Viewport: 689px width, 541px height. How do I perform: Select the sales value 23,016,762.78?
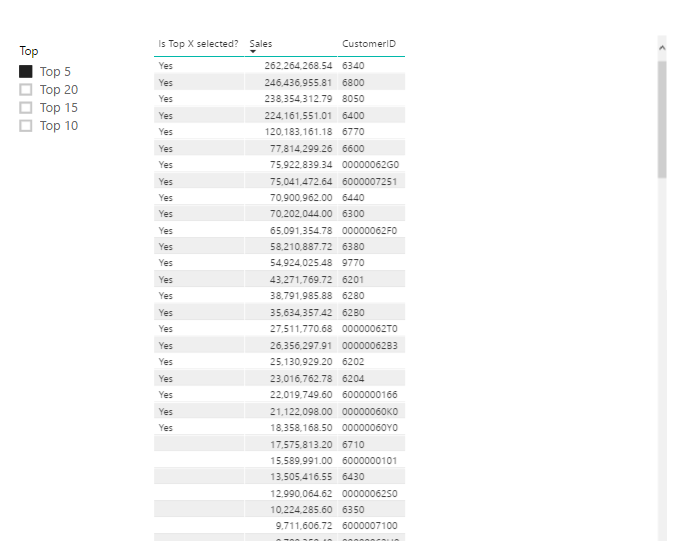301,378
